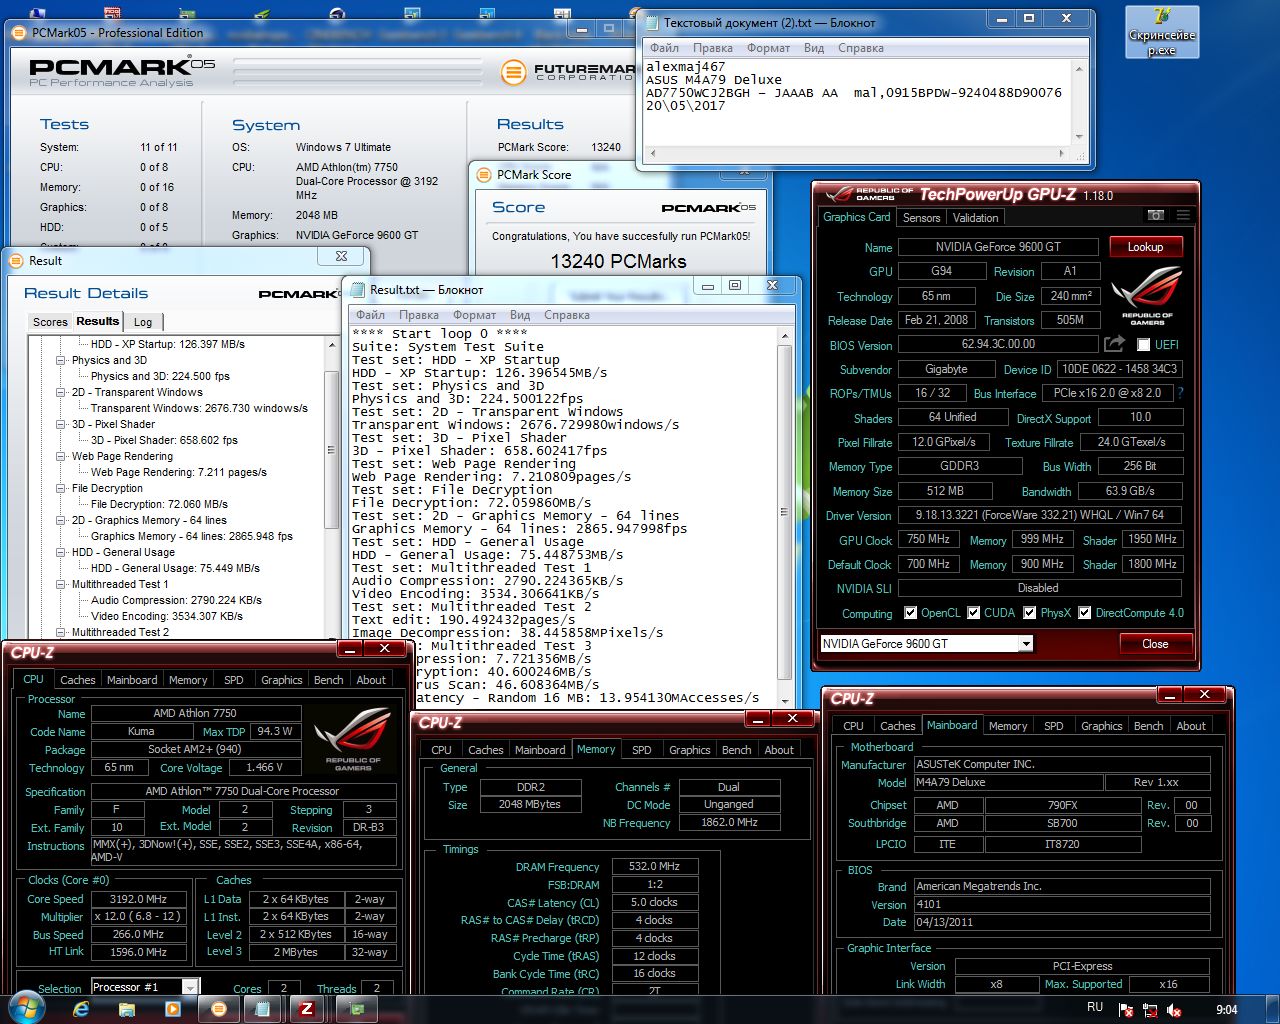Click the RU language indicator
1280x1024 pixels.
1095,1008
